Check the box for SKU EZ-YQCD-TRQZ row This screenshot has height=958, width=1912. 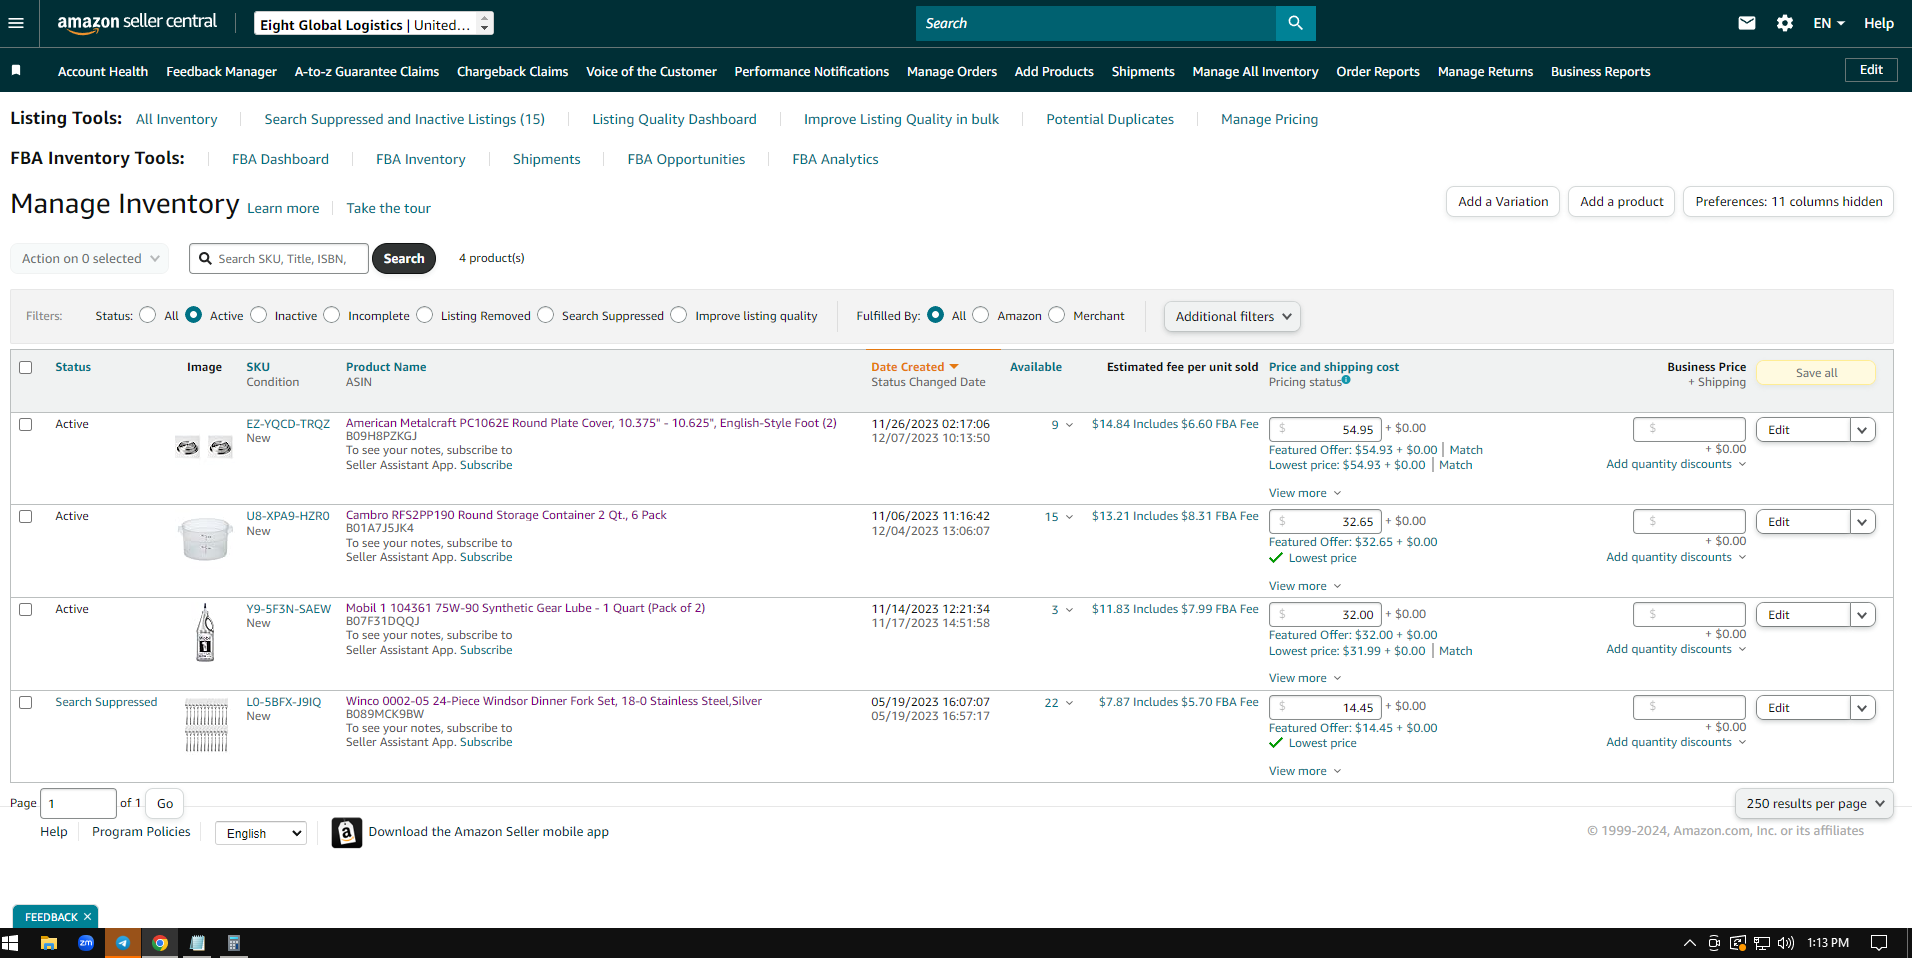click(26, 424)
